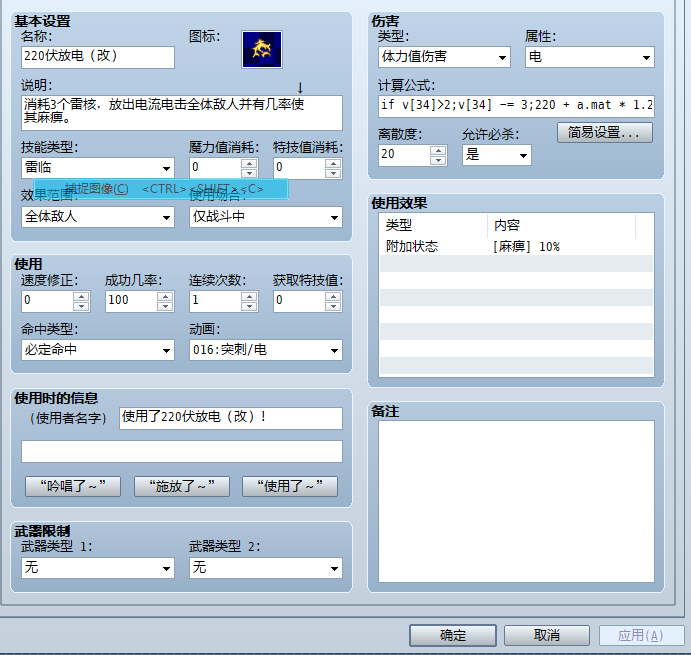The image size is (691, 655).
Task: Decrease 特技值消耗 with the down arrow
Action: [x=333, y=173]
